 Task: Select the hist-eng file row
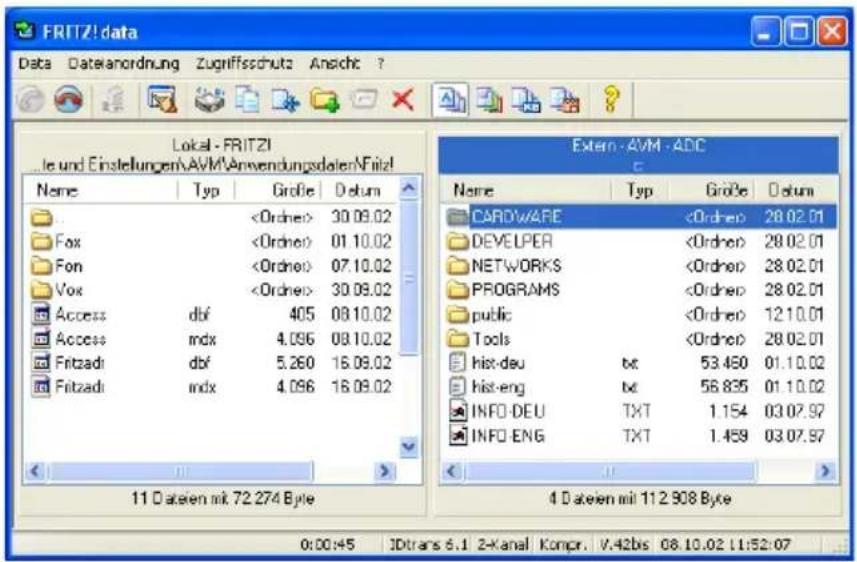point(638,387)
